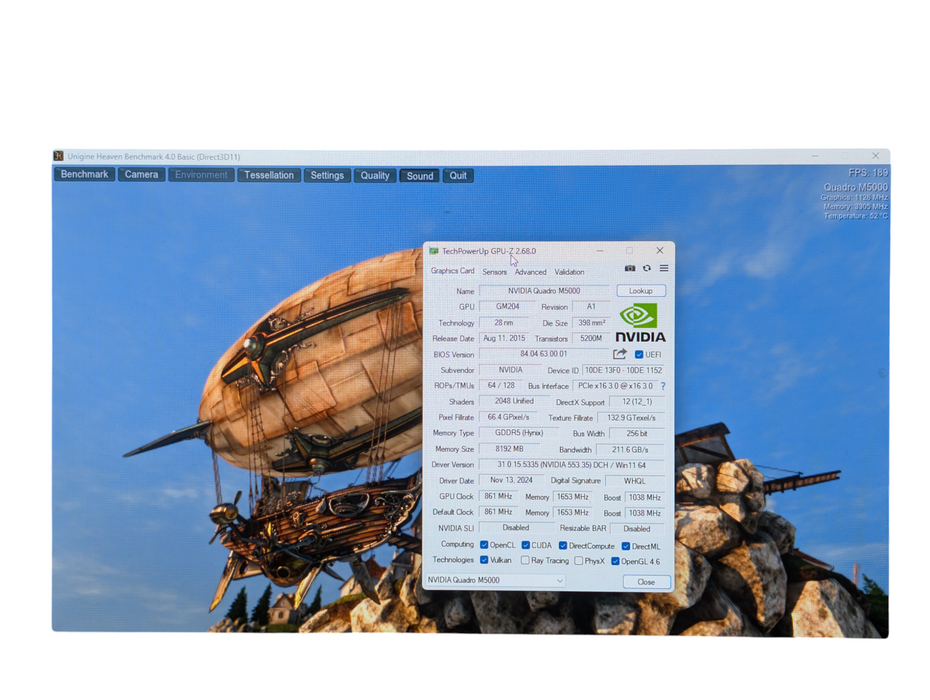Open the NVIDIA Quadro M5000 GPU selector dropdown
The width and height of the screenshot is (930, 700).
(495, 580)
